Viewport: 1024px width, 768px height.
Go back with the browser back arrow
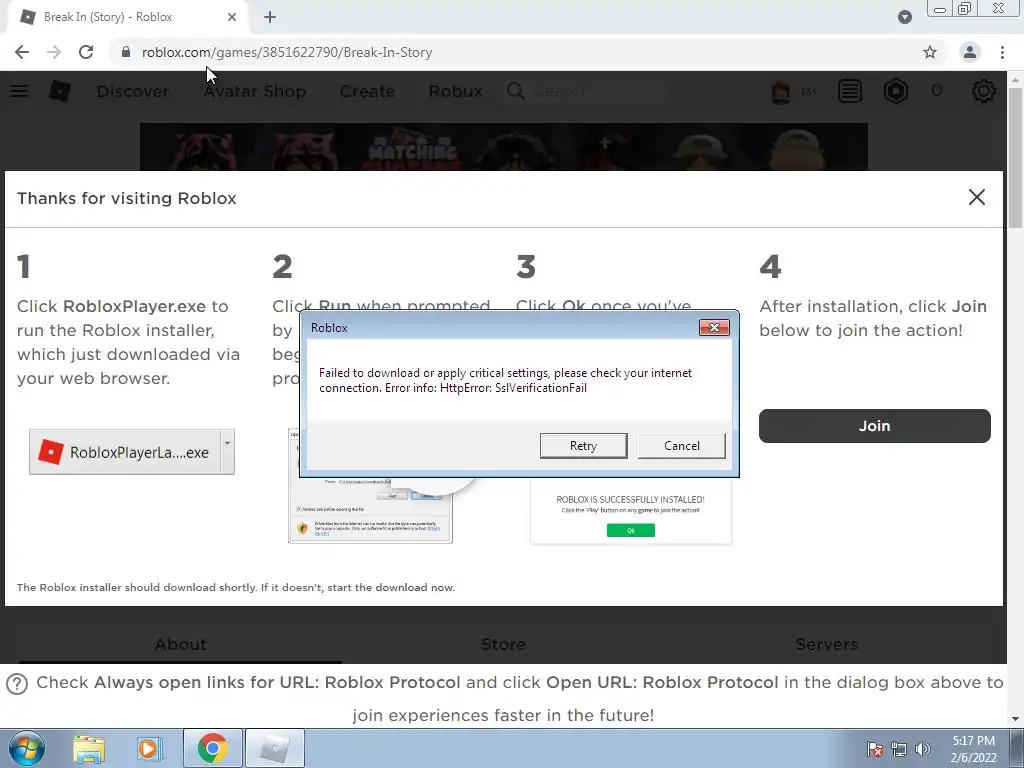22,52
